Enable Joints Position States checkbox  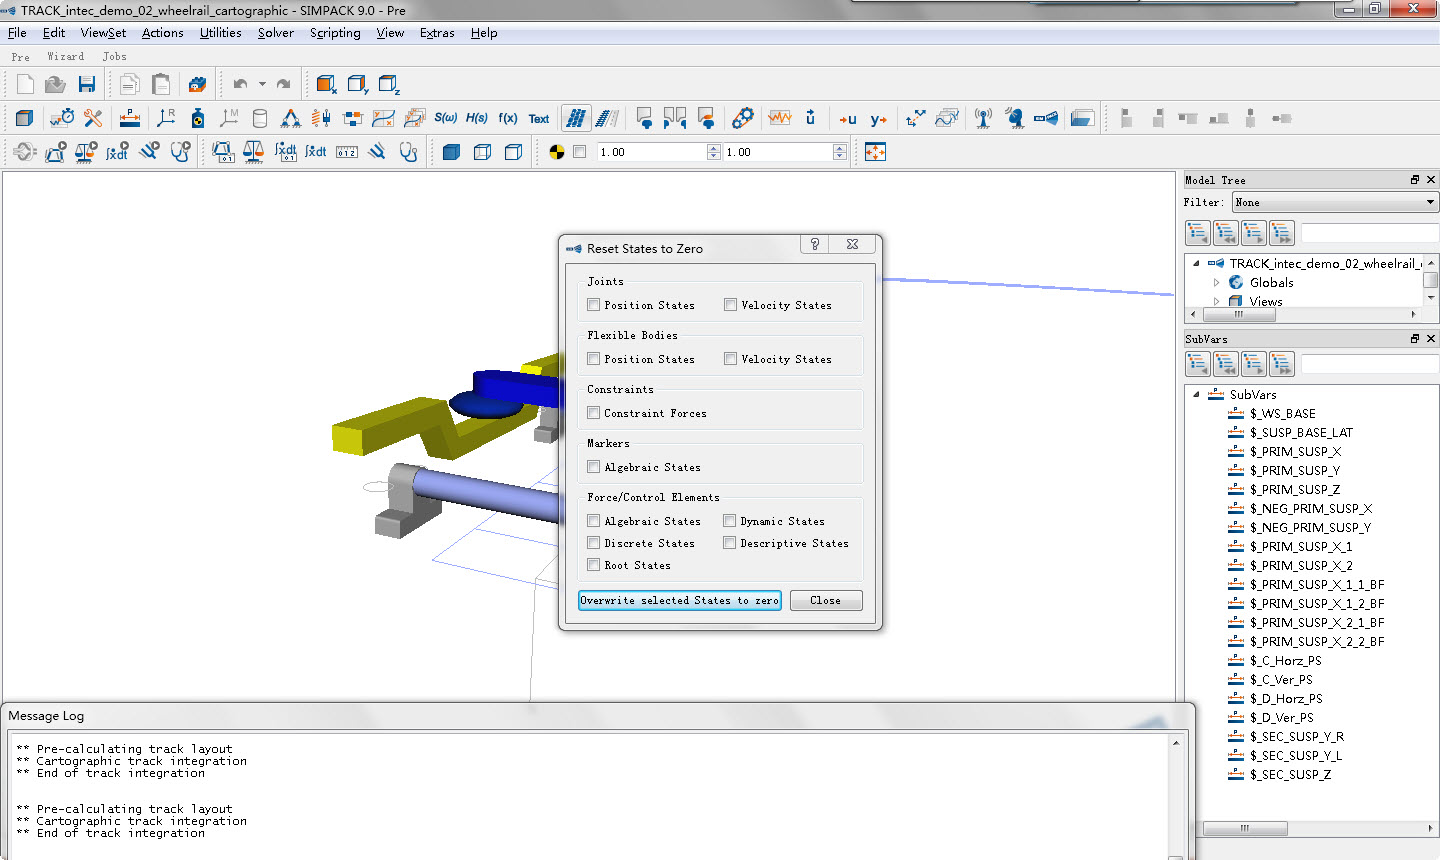(x=594, y=305)
